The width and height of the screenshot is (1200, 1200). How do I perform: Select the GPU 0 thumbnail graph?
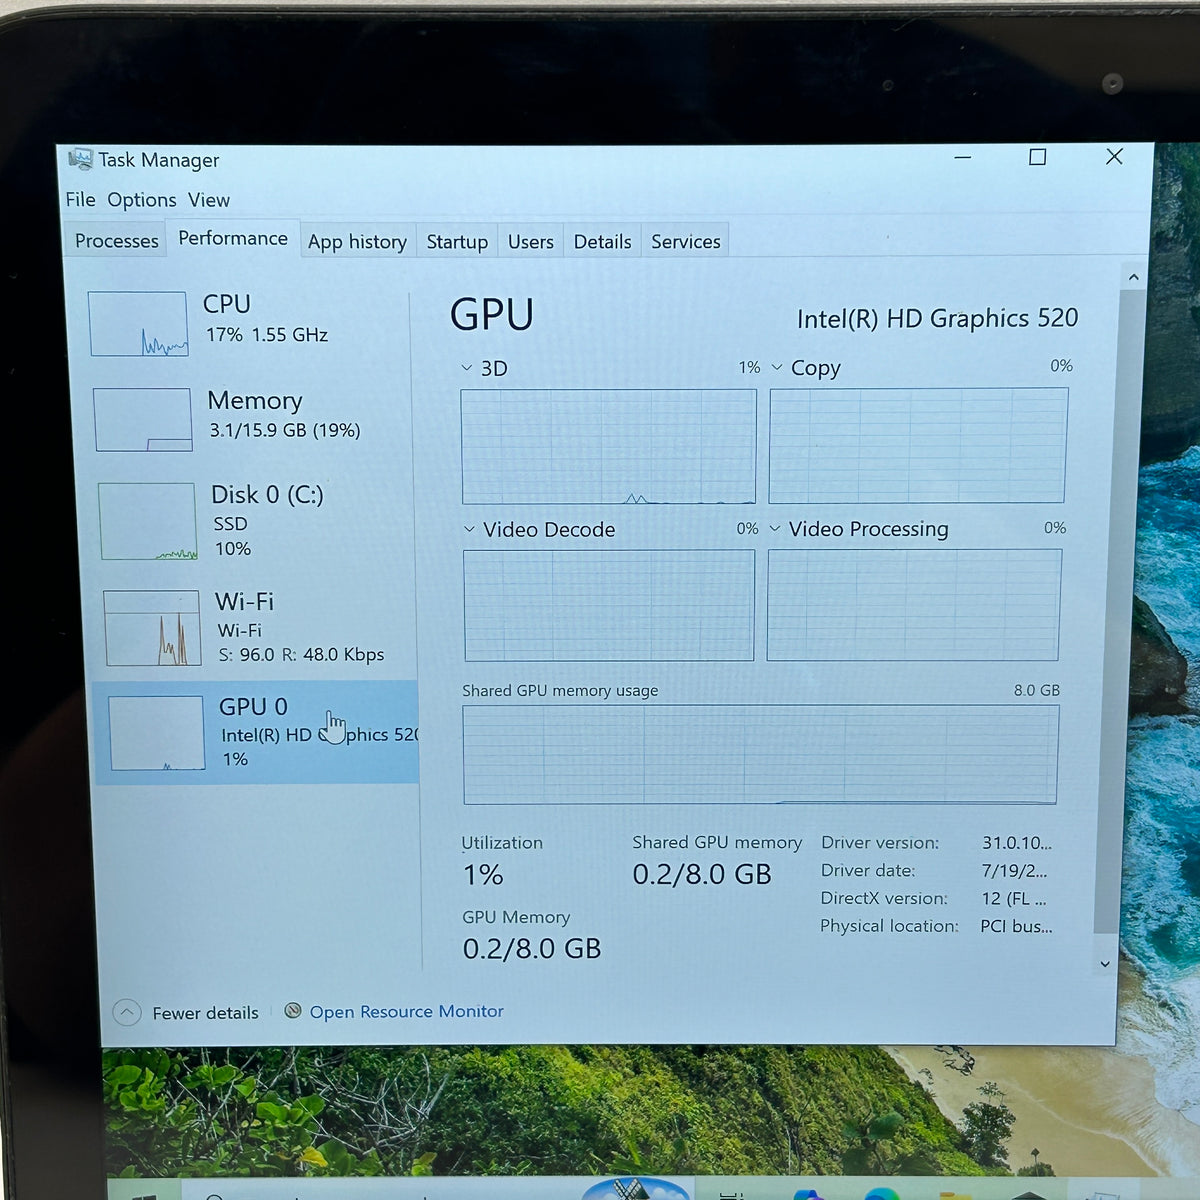pyautogui.click(x=157, y=733)
